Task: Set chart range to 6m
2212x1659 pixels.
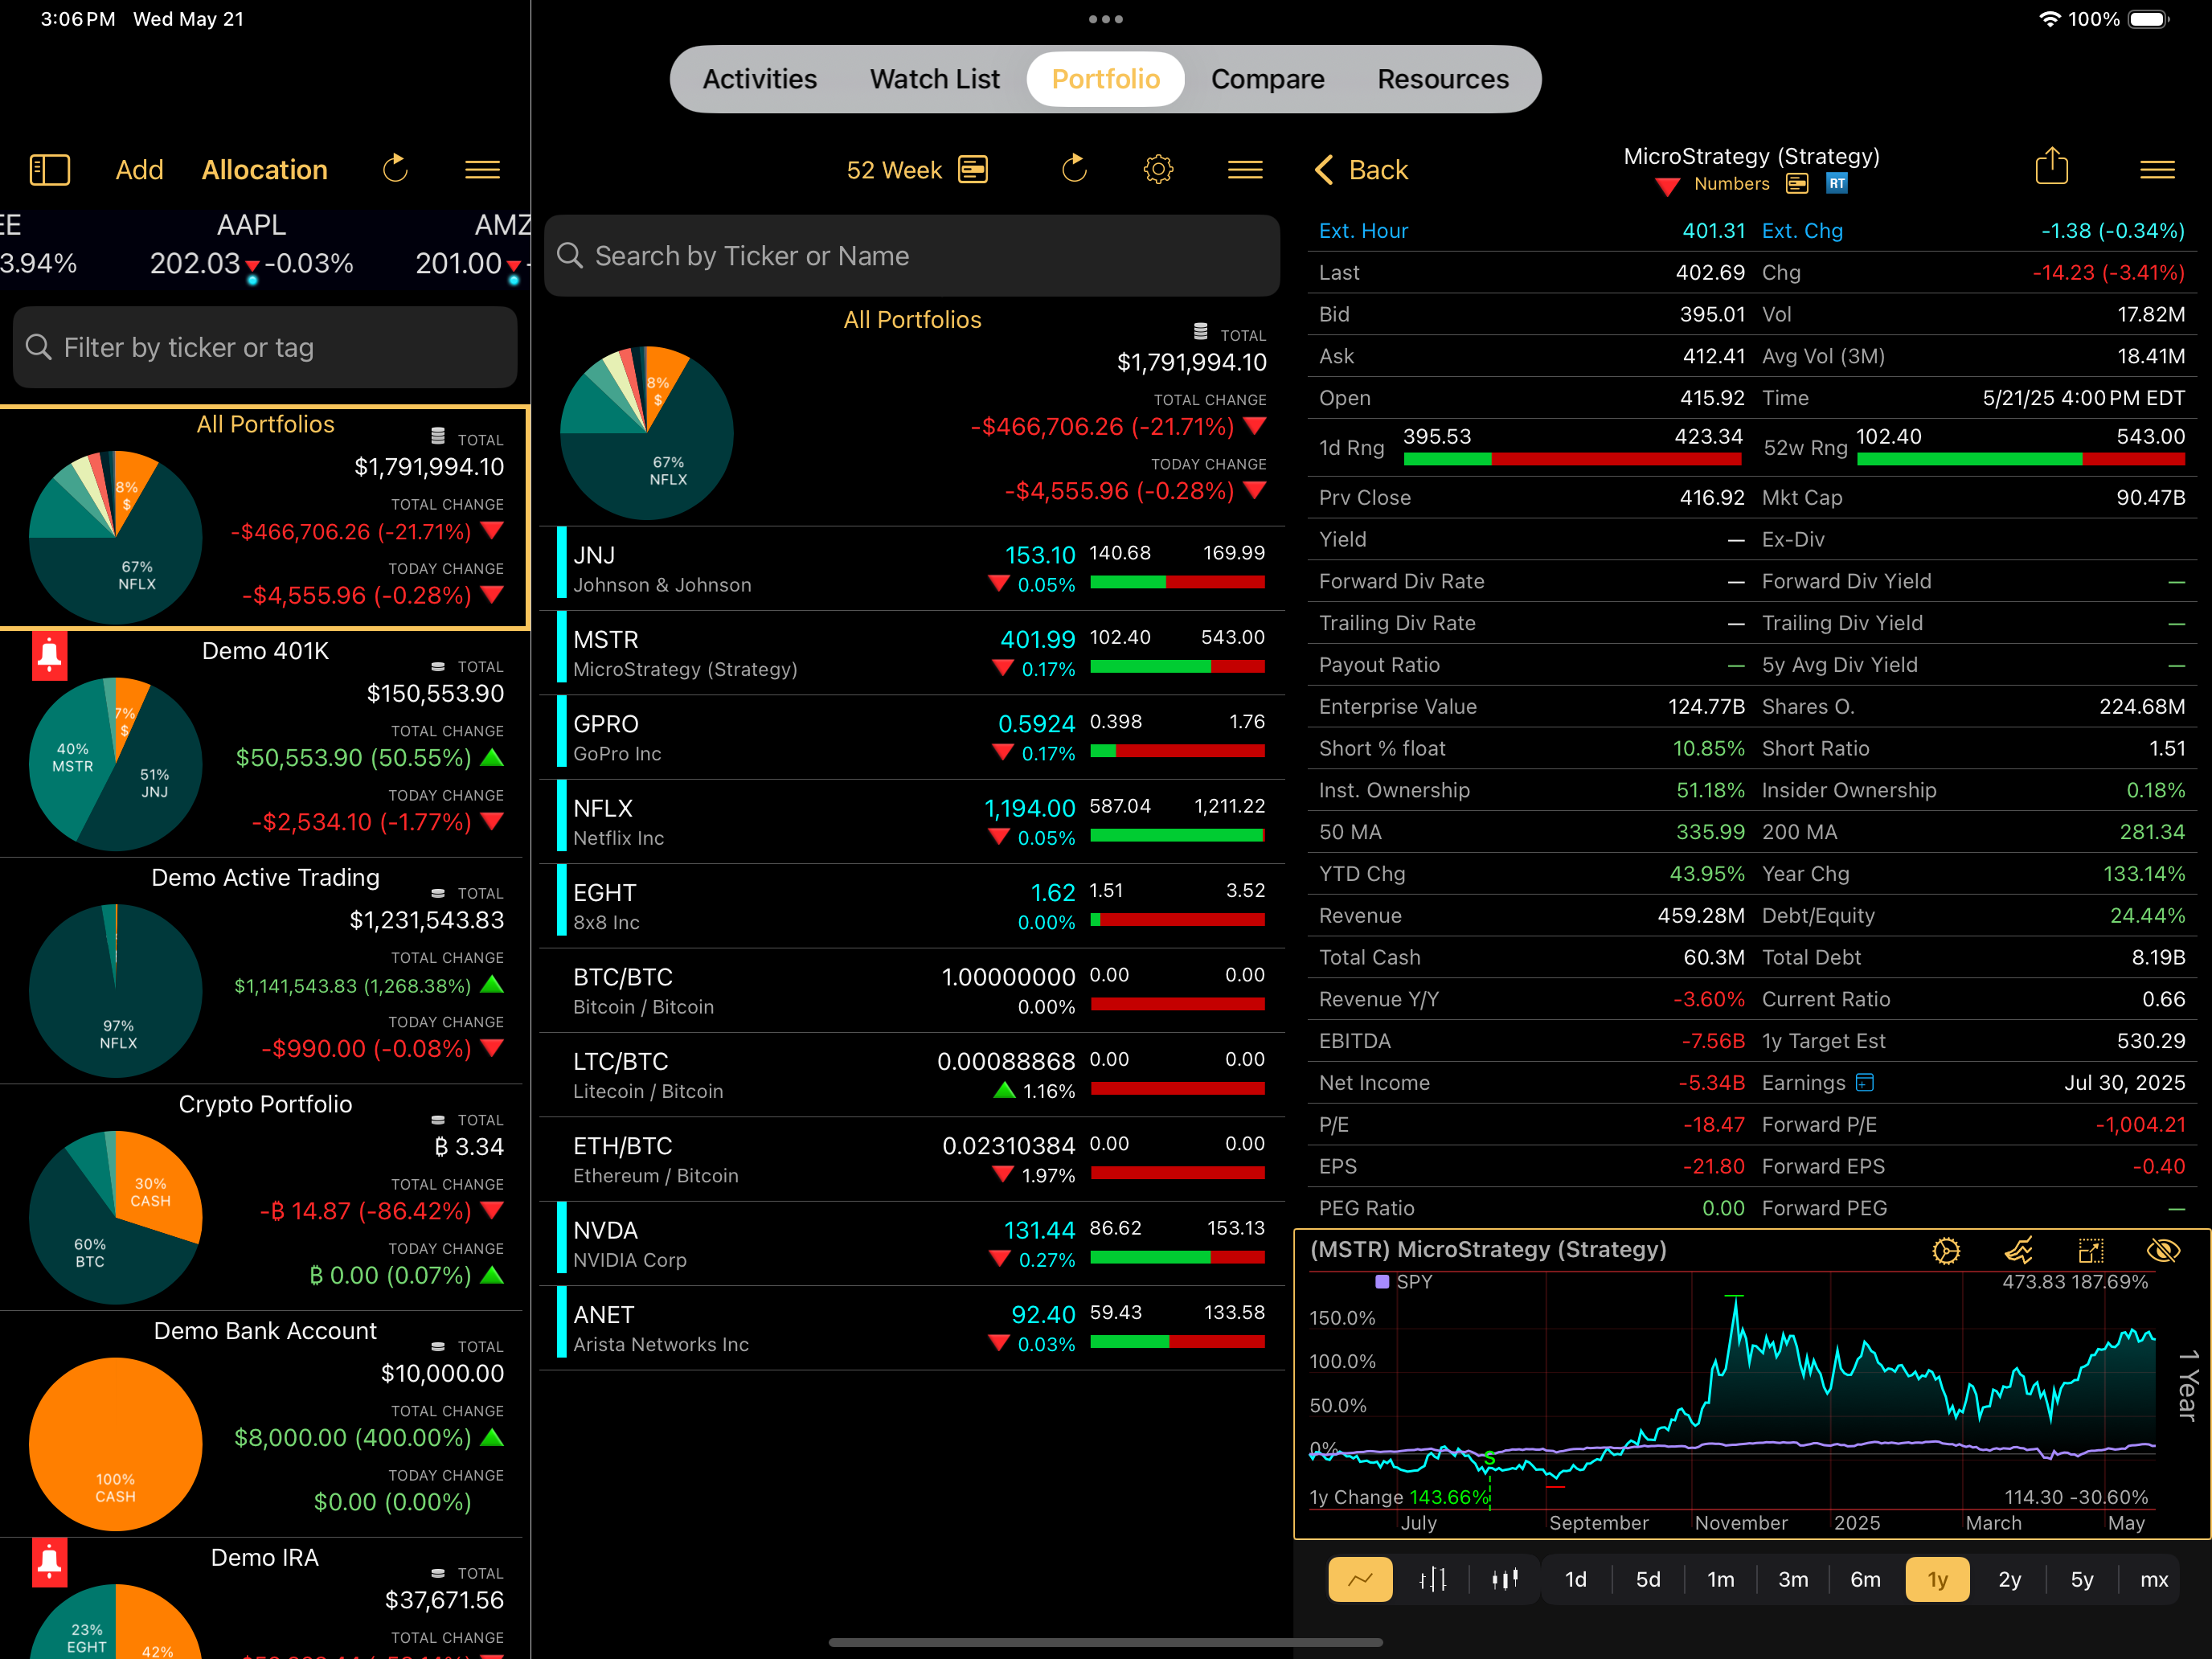Action: (1865, 1580)
